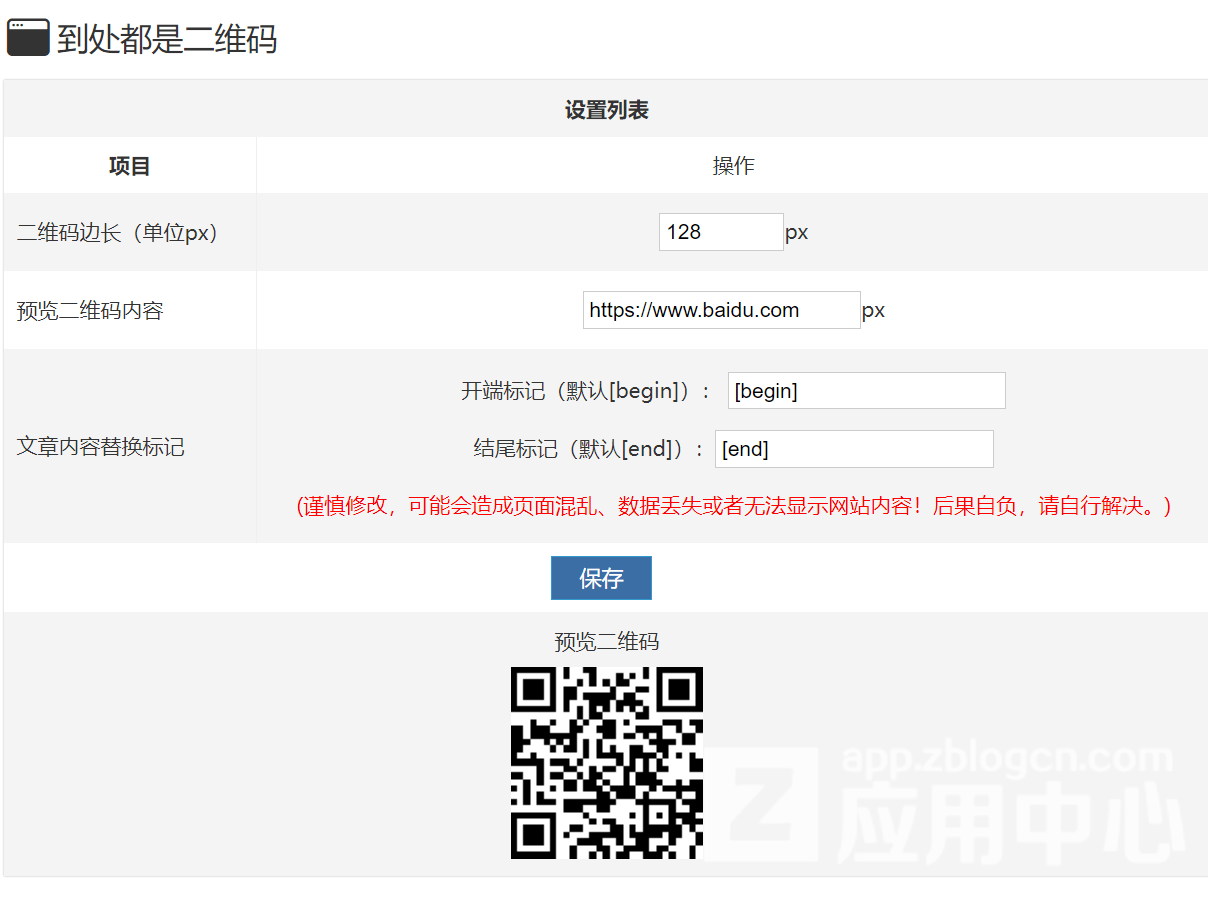Click the 设置列表 table header
The height and width of the screenshot is (905, 1208).
click(606, 110)
